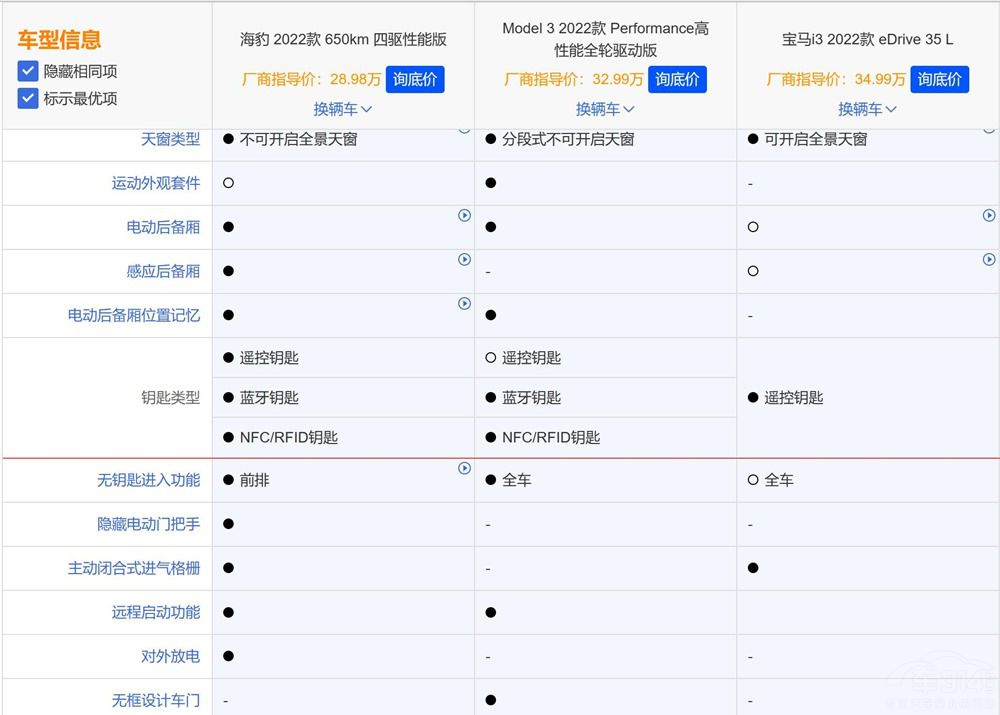Click the 天窗类型 video icon in 宝马i3 column

click(x=990, y=128)
